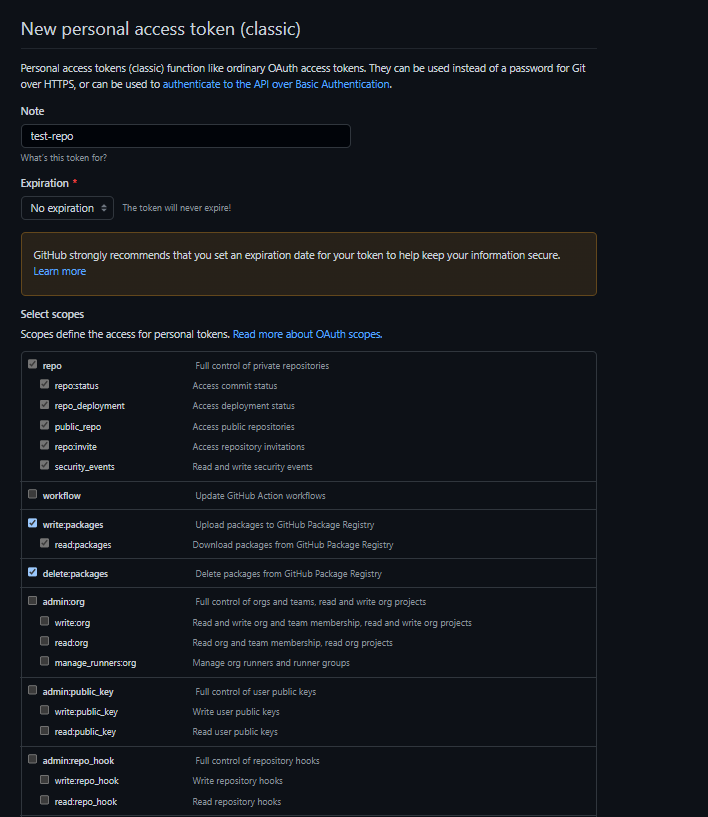Open the No expiration dropdown
This screenshot has height=817, width=708.
tap(67, 208)
